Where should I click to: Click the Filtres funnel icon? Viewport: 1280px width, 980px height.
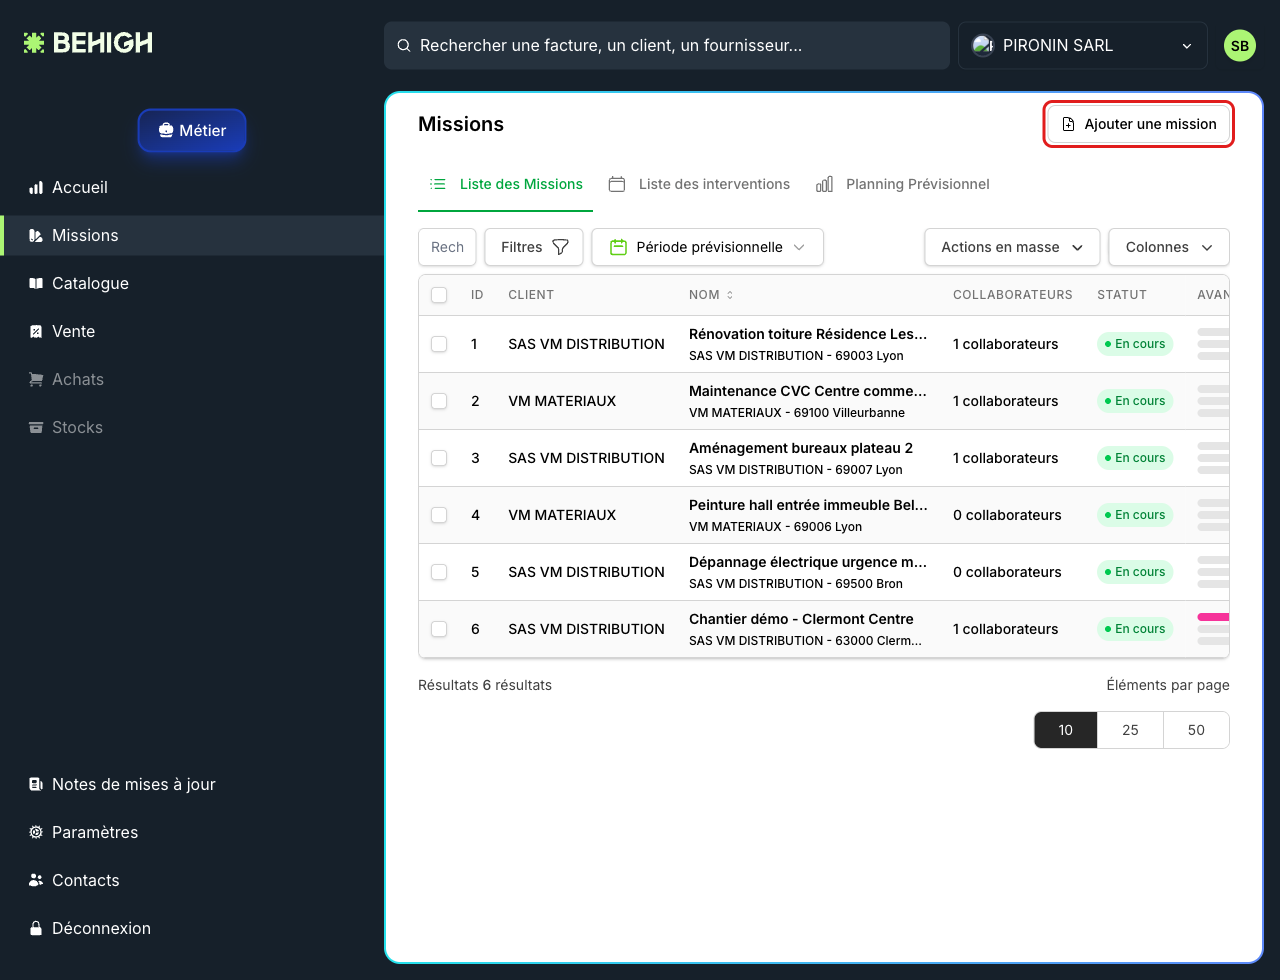click(561, 247)
